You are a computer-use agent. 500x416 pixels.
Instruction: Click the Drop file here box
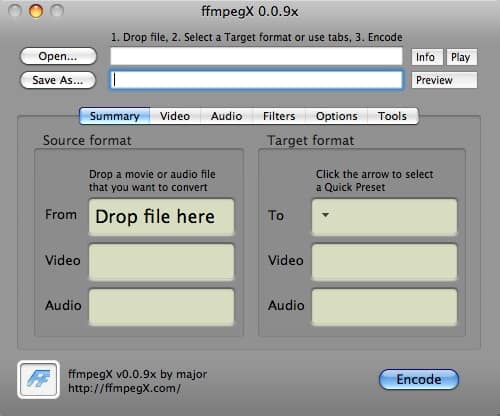tap(161, 217)
